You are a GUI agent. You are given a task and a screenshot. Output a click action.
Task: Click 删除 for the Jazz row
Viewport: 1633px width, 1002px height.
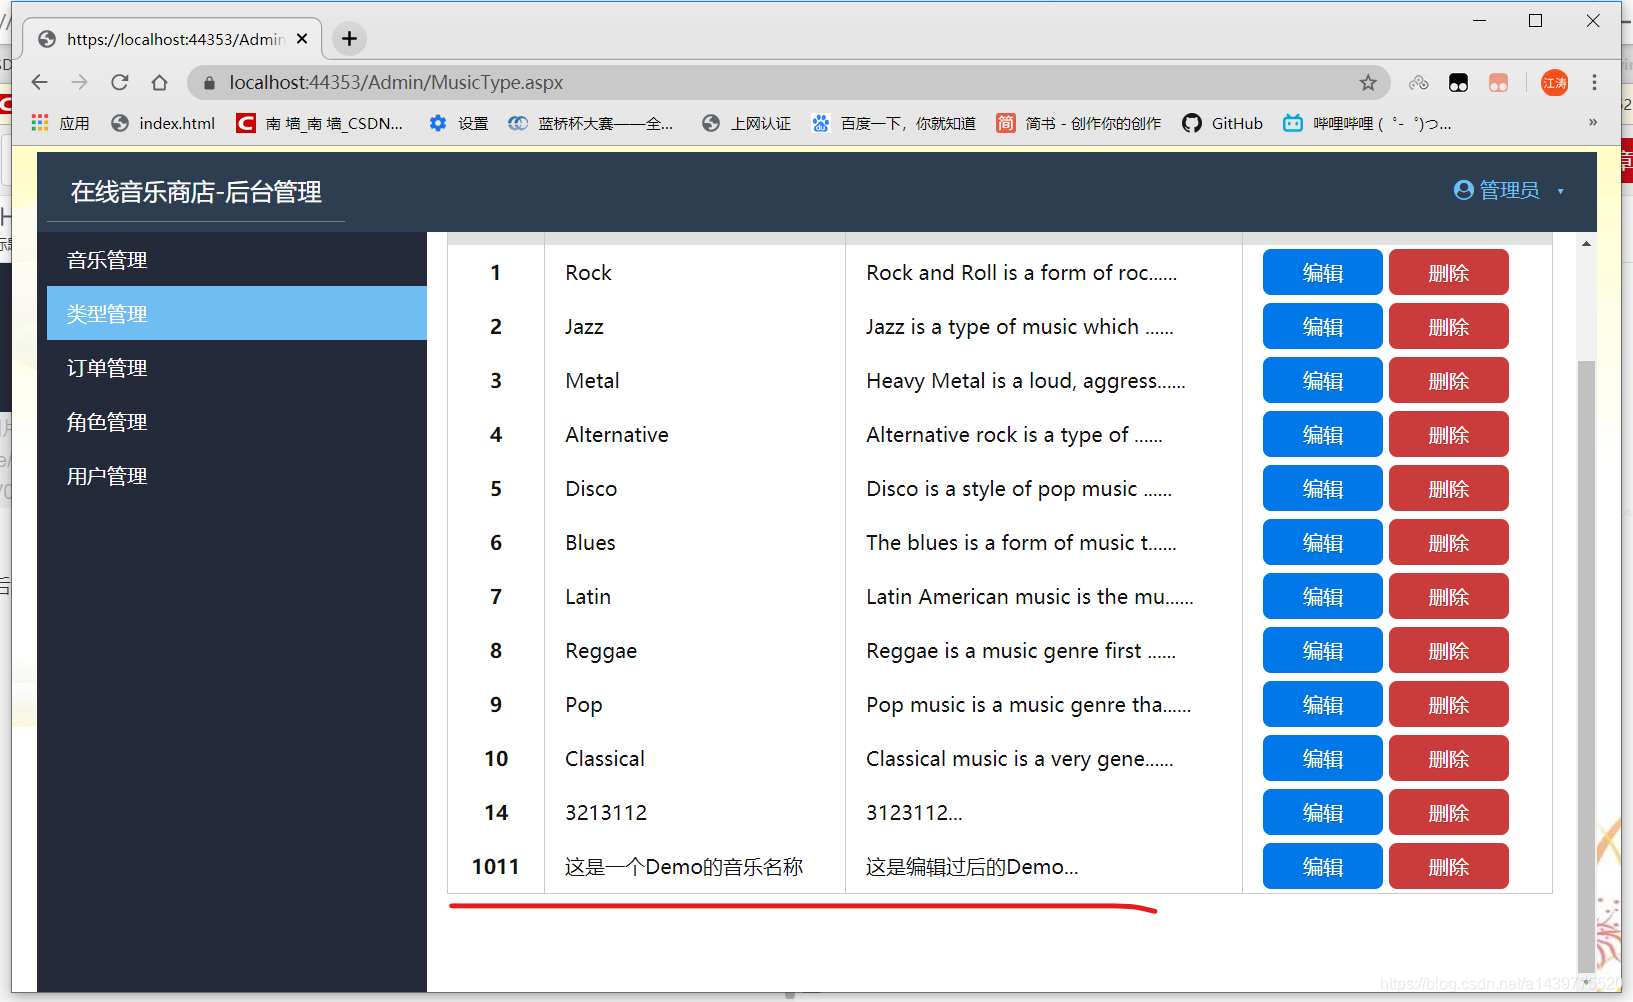(1449, 327)
